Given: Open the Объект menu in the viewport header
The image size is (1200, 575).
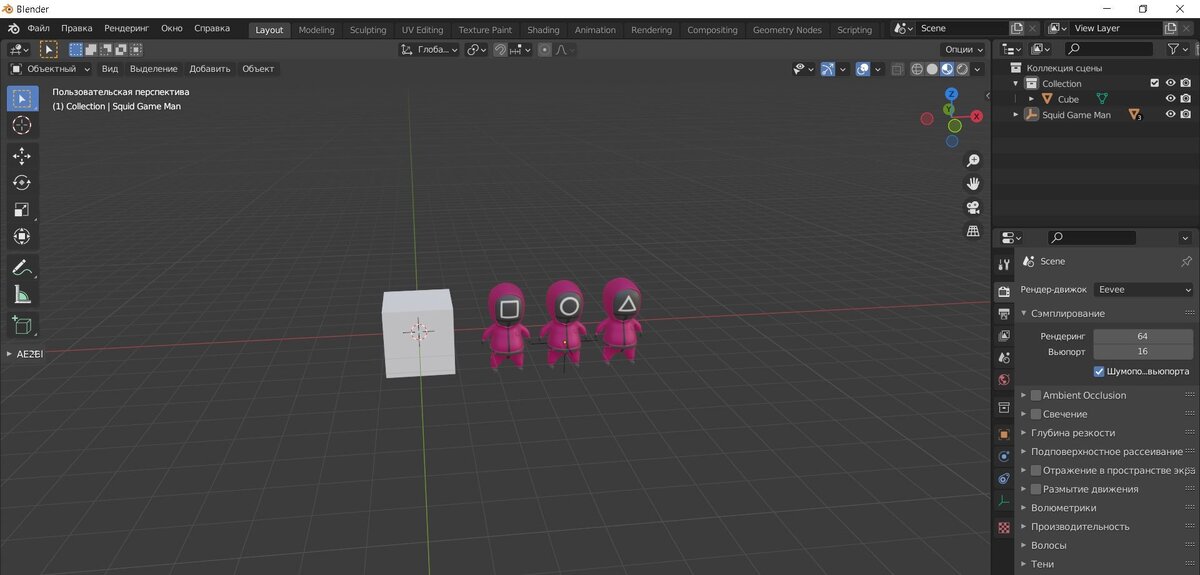Looking at the screenshot, I should (258, 69).
